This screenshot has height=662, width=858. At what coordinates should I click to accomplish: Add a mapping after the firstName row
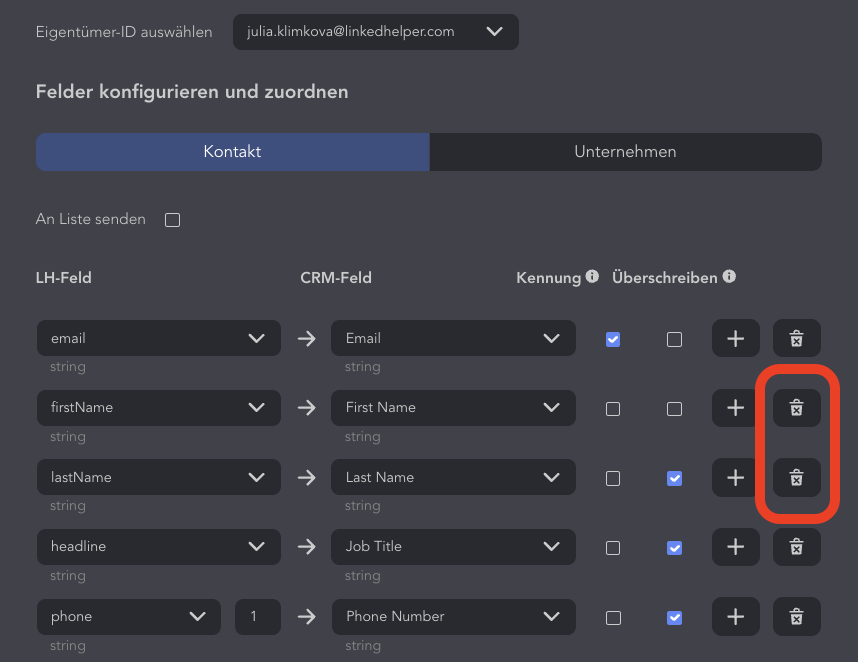(735, 408)
